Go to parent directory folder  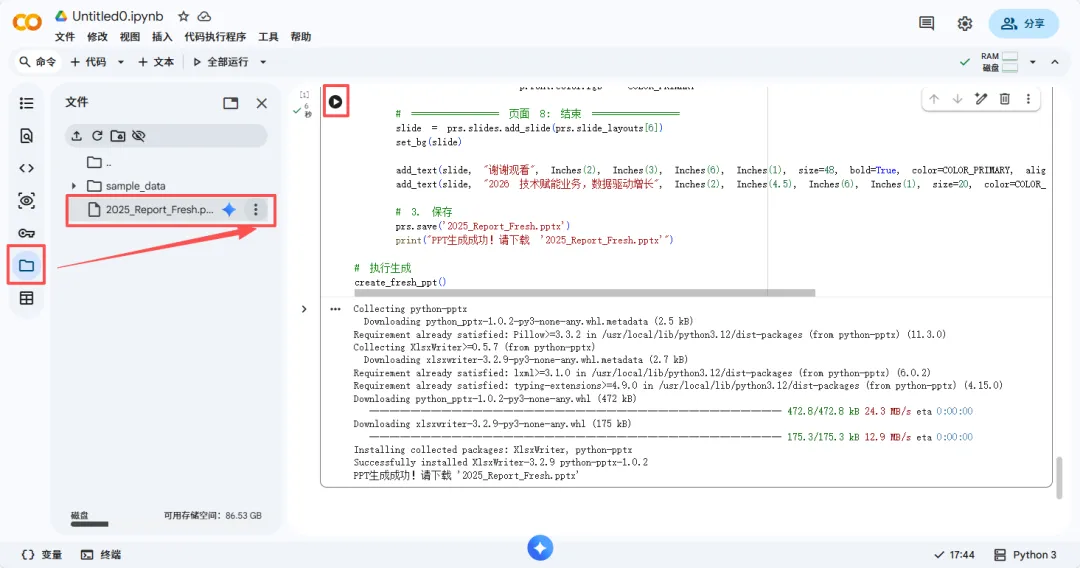(99, 162)
